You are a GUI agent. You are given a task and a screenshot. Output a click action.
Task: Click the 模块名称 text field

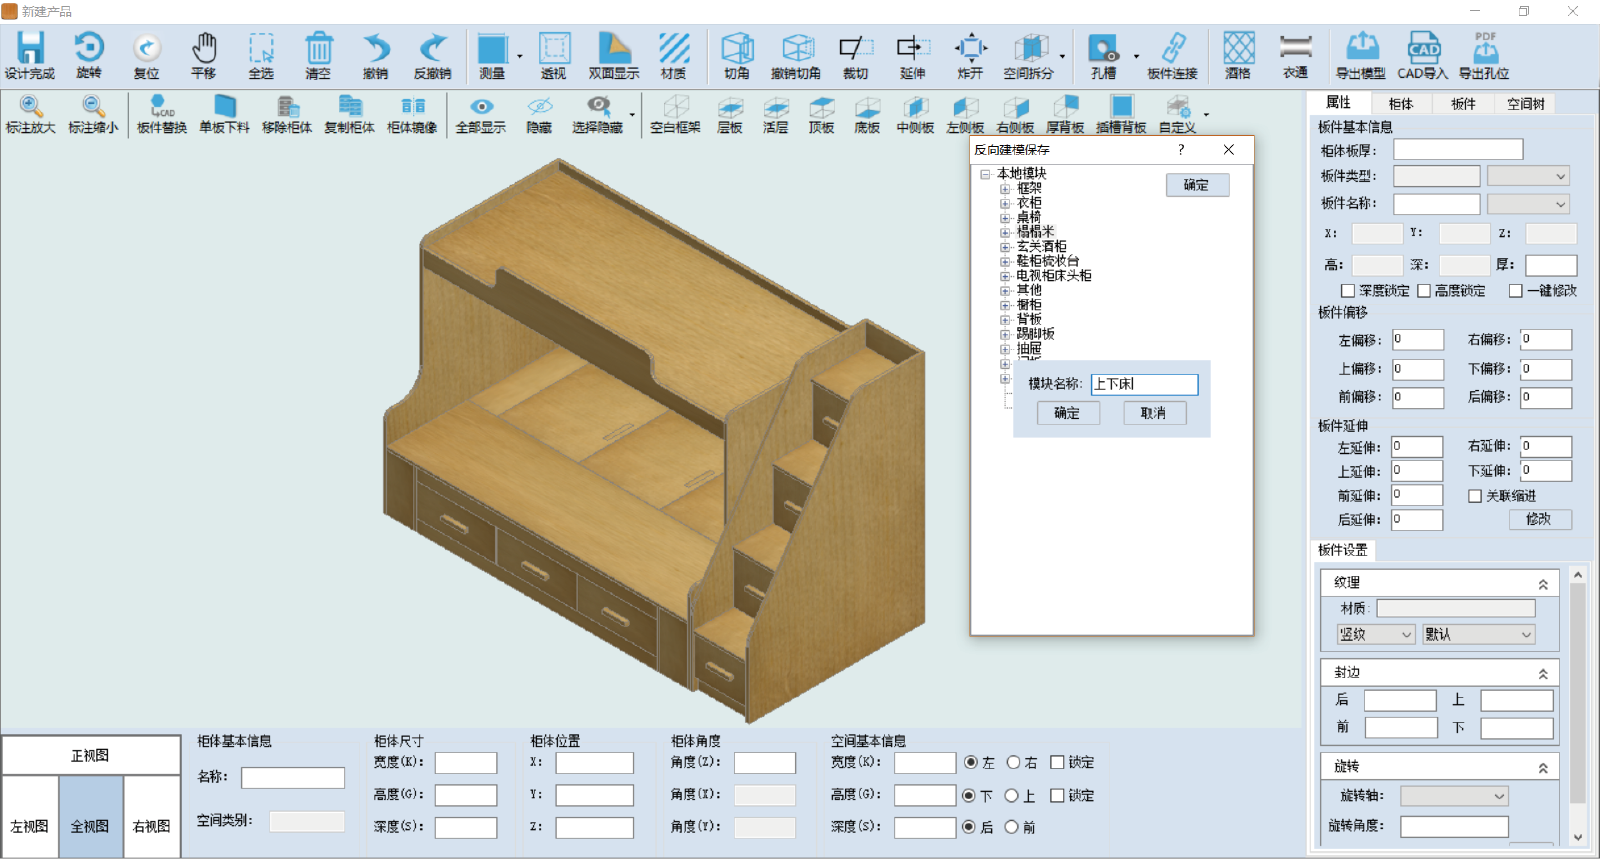[x=1144, y=384]
